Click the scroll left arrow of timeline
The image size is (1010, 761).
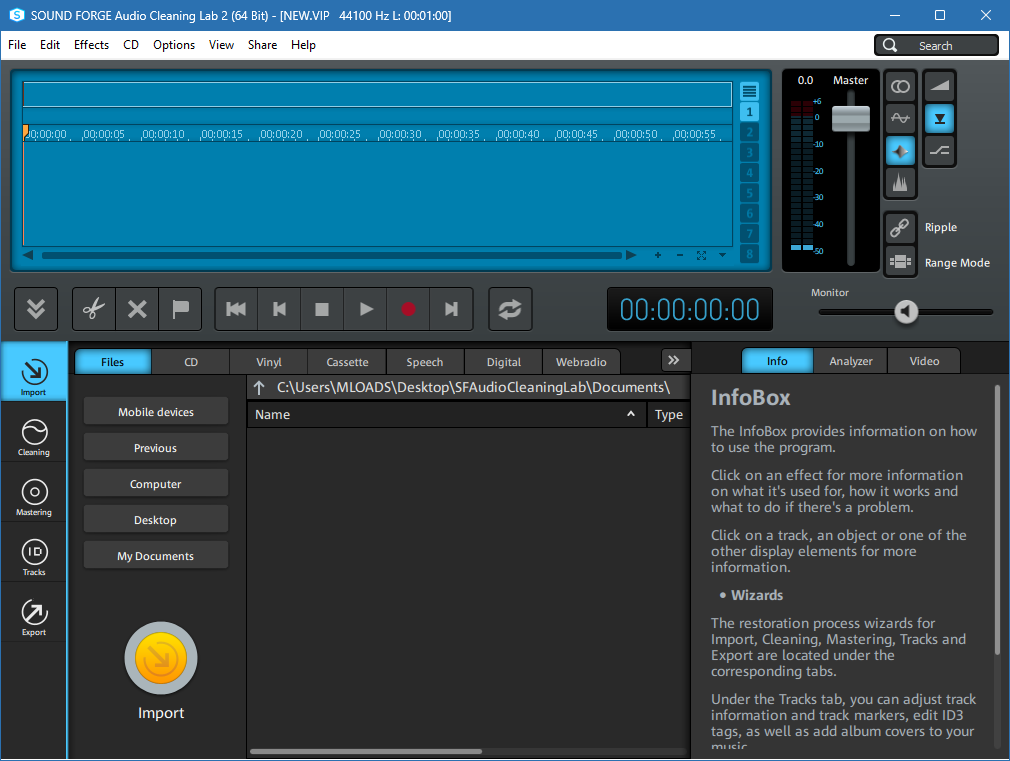28,255
